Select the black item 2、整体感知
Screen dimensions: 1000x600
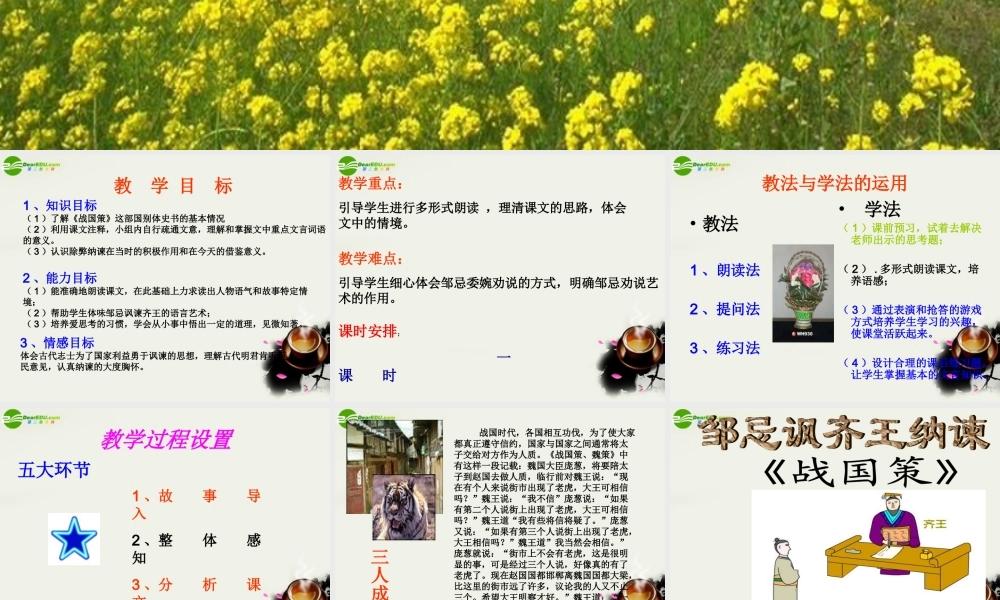tap(196, 549)
